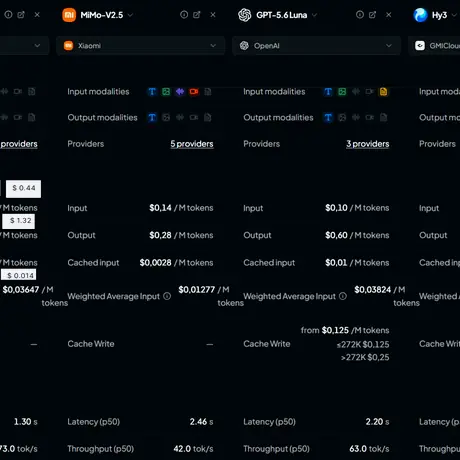Image resolution: width=460 pixels, height=460 pixels.
Task: Remove MiMo-V2.5 column with X icon
Action: 213,15
